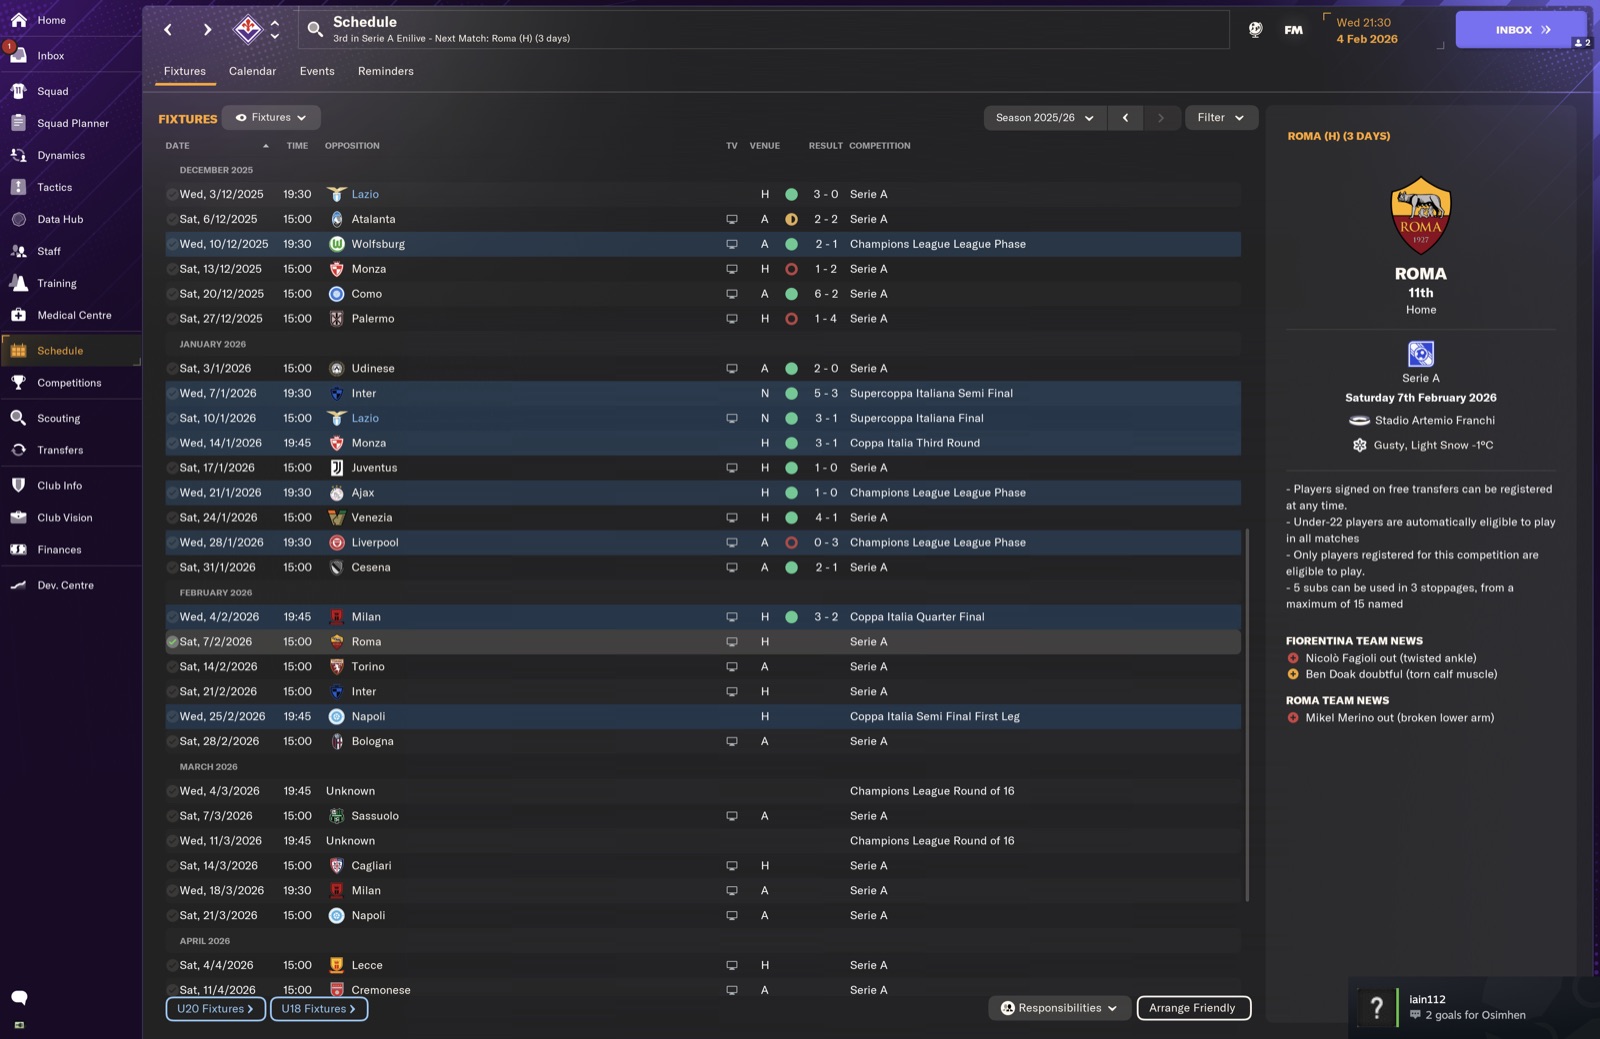
Task: Open Finances sidebar icon
Action: point(18,549)
